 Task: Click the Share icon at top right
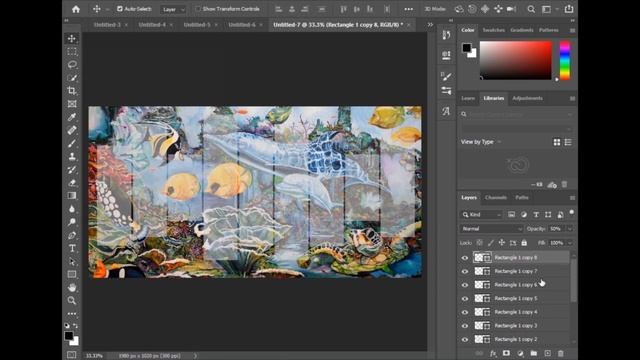569,9
